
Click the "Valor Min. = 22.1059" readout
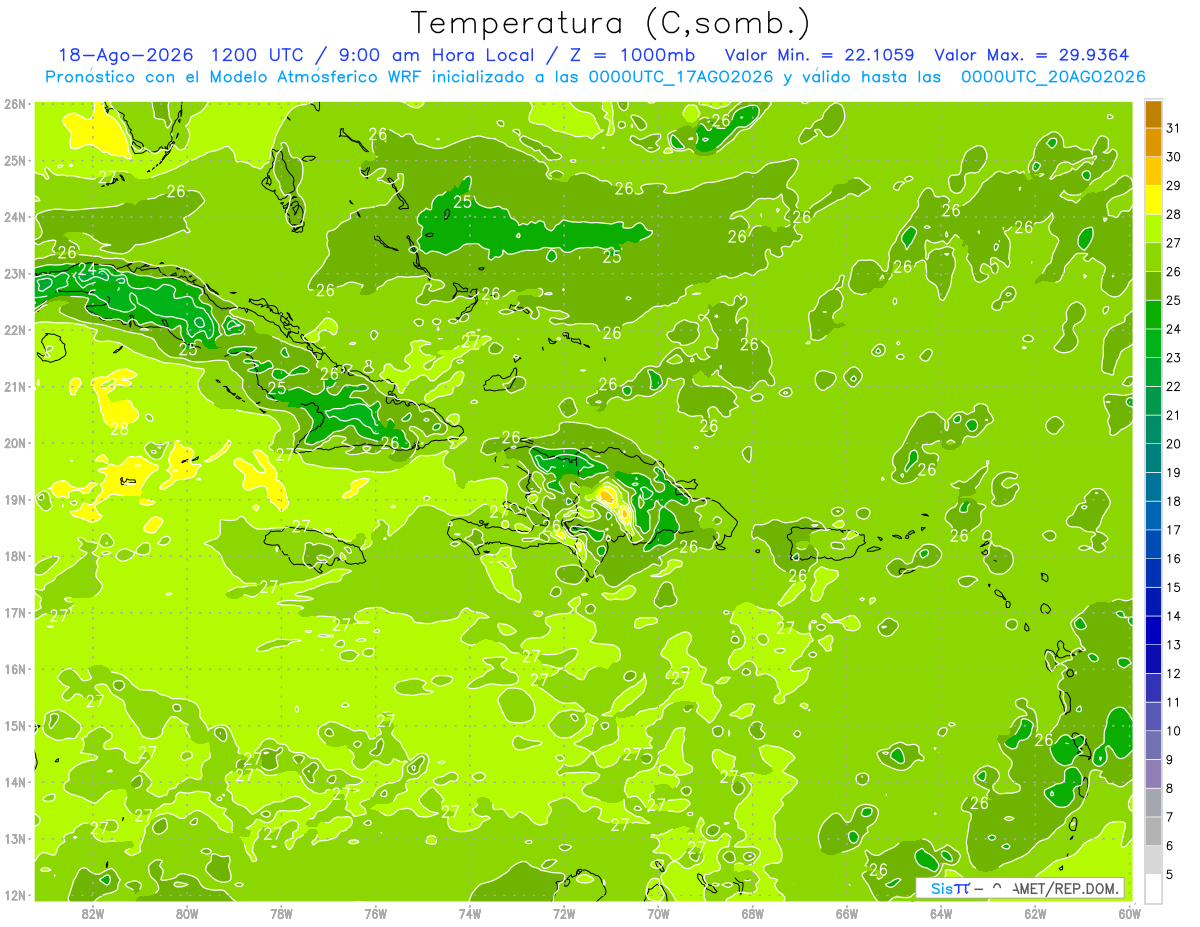pos(819,55)
